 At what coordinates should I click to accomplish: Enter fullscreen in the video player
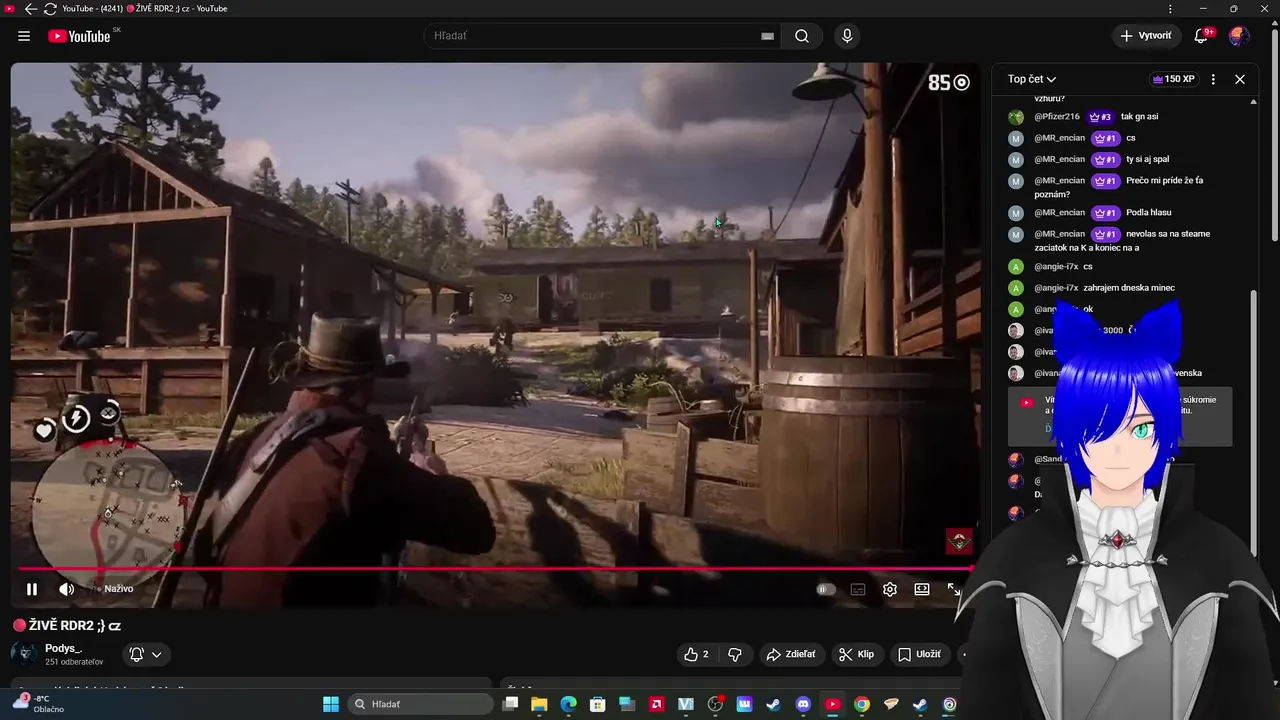(x=954, y=589)
